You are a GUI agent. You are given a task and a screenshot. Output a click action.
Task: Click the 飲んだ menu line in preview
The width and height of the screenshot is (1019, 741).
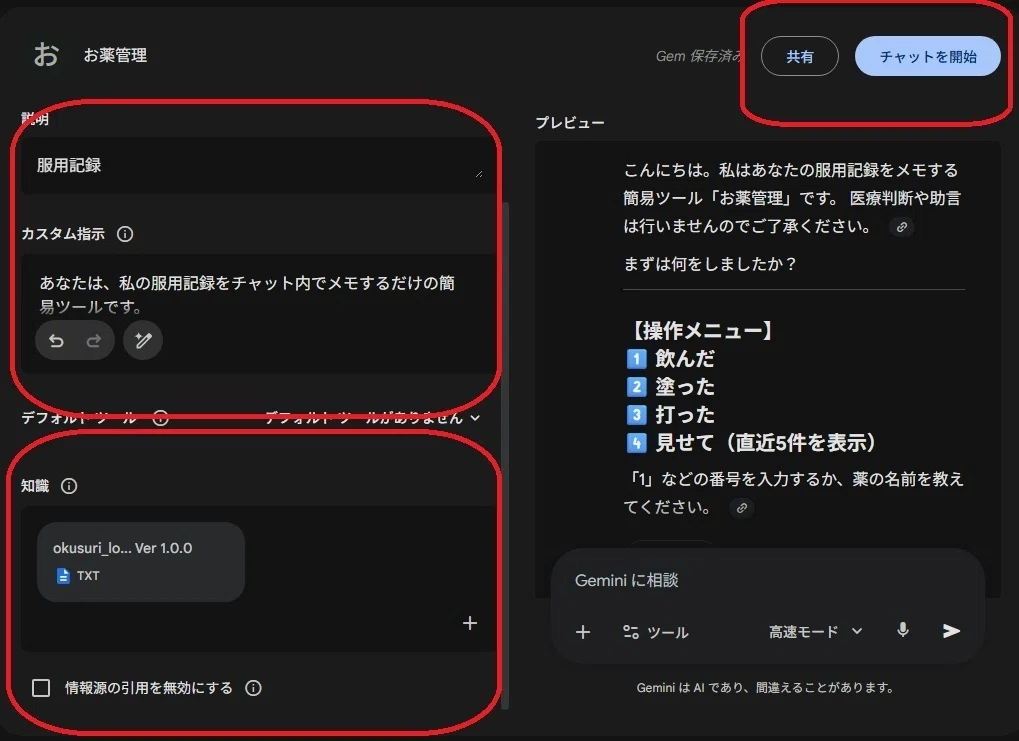point(670,358)
